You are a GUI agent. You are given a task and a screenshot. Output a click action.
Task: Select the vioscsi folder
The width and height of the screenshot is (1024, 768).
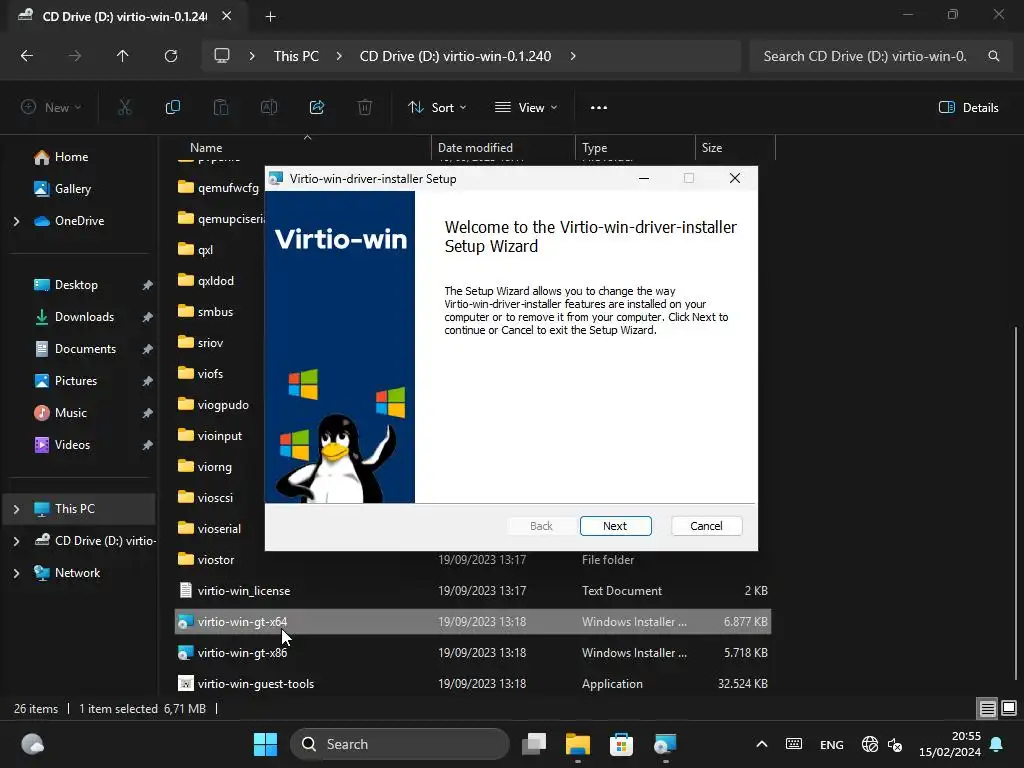[x=215, y=498]
